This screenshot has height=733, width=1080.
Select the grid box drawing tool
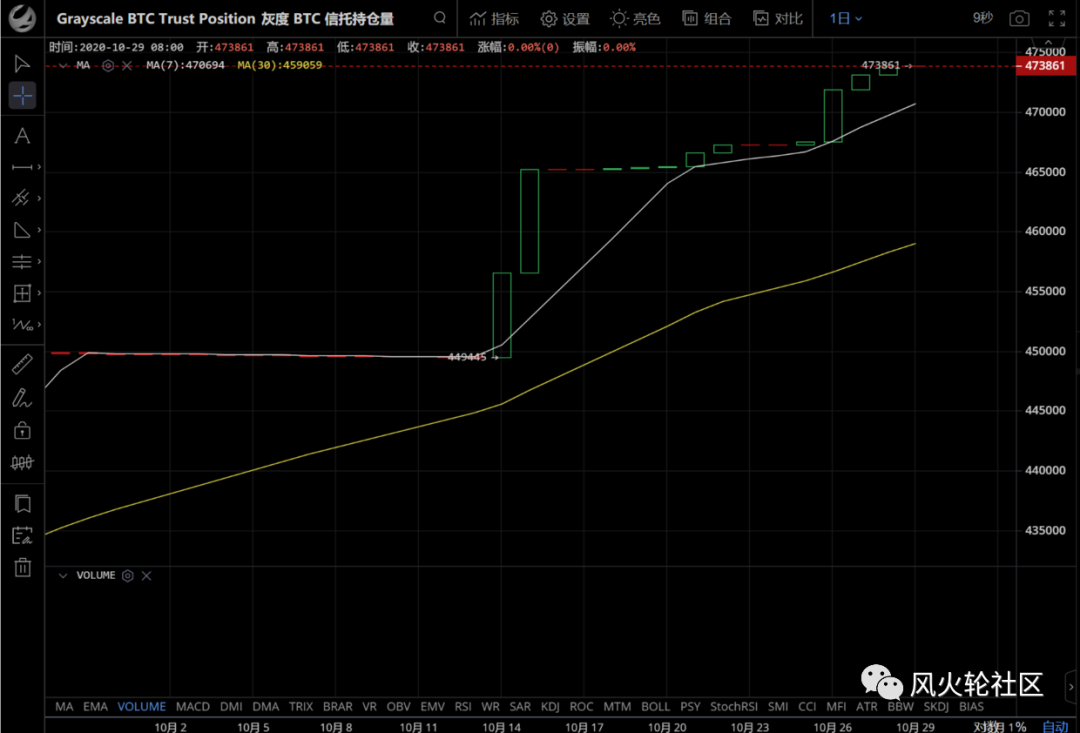click(22, 293)
